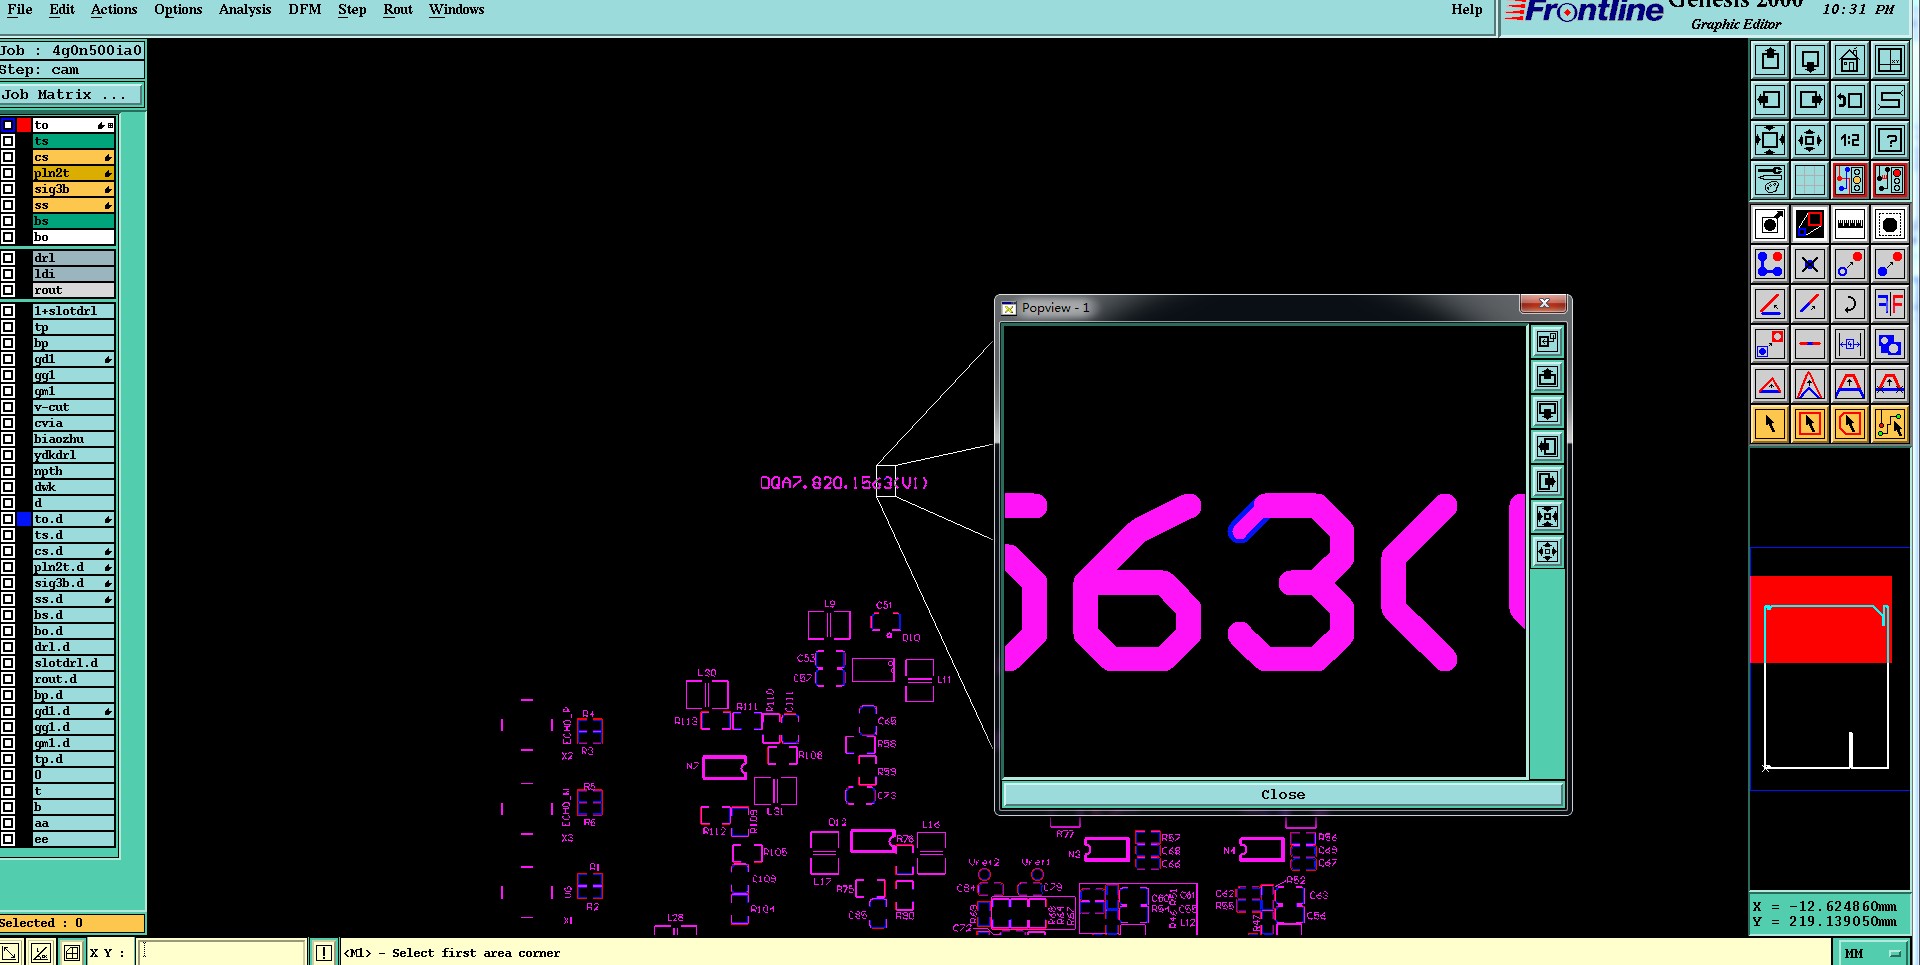Open the File menu

coord(20,10)
